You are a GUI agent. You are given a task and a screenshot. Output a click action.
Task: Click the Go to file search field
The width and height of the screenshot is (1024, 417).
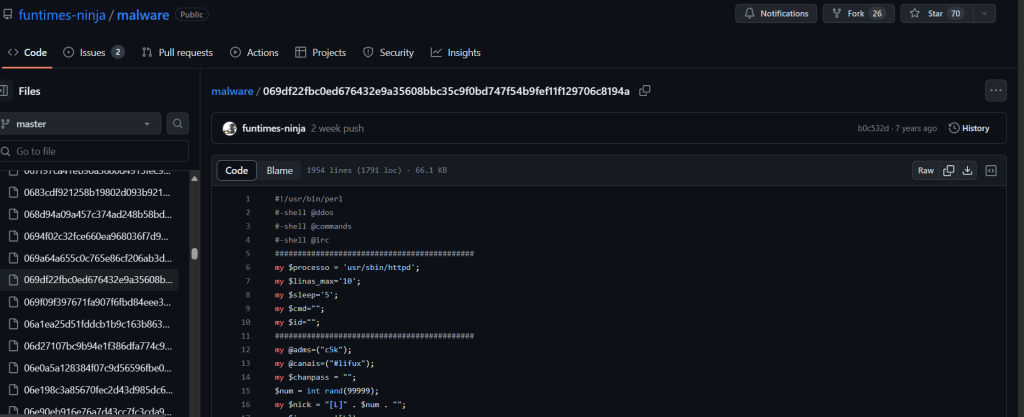tap(96, 151)
